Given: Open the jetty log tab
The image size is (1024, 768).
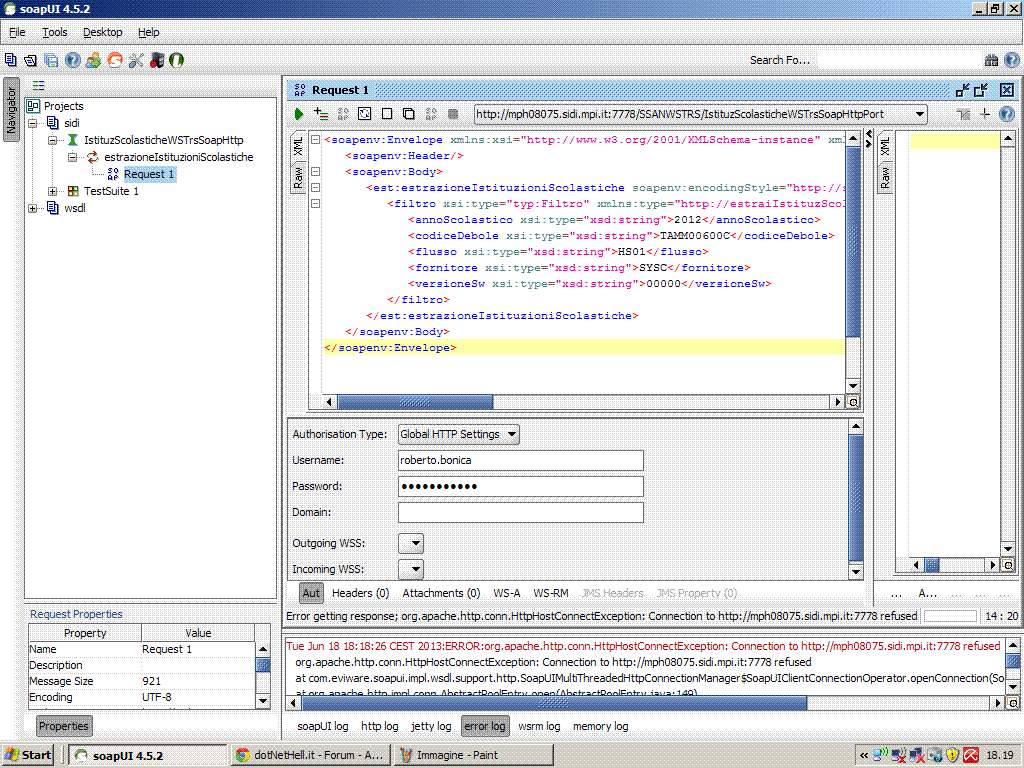Looking at the screenshot, I should (x=431, y=726).
